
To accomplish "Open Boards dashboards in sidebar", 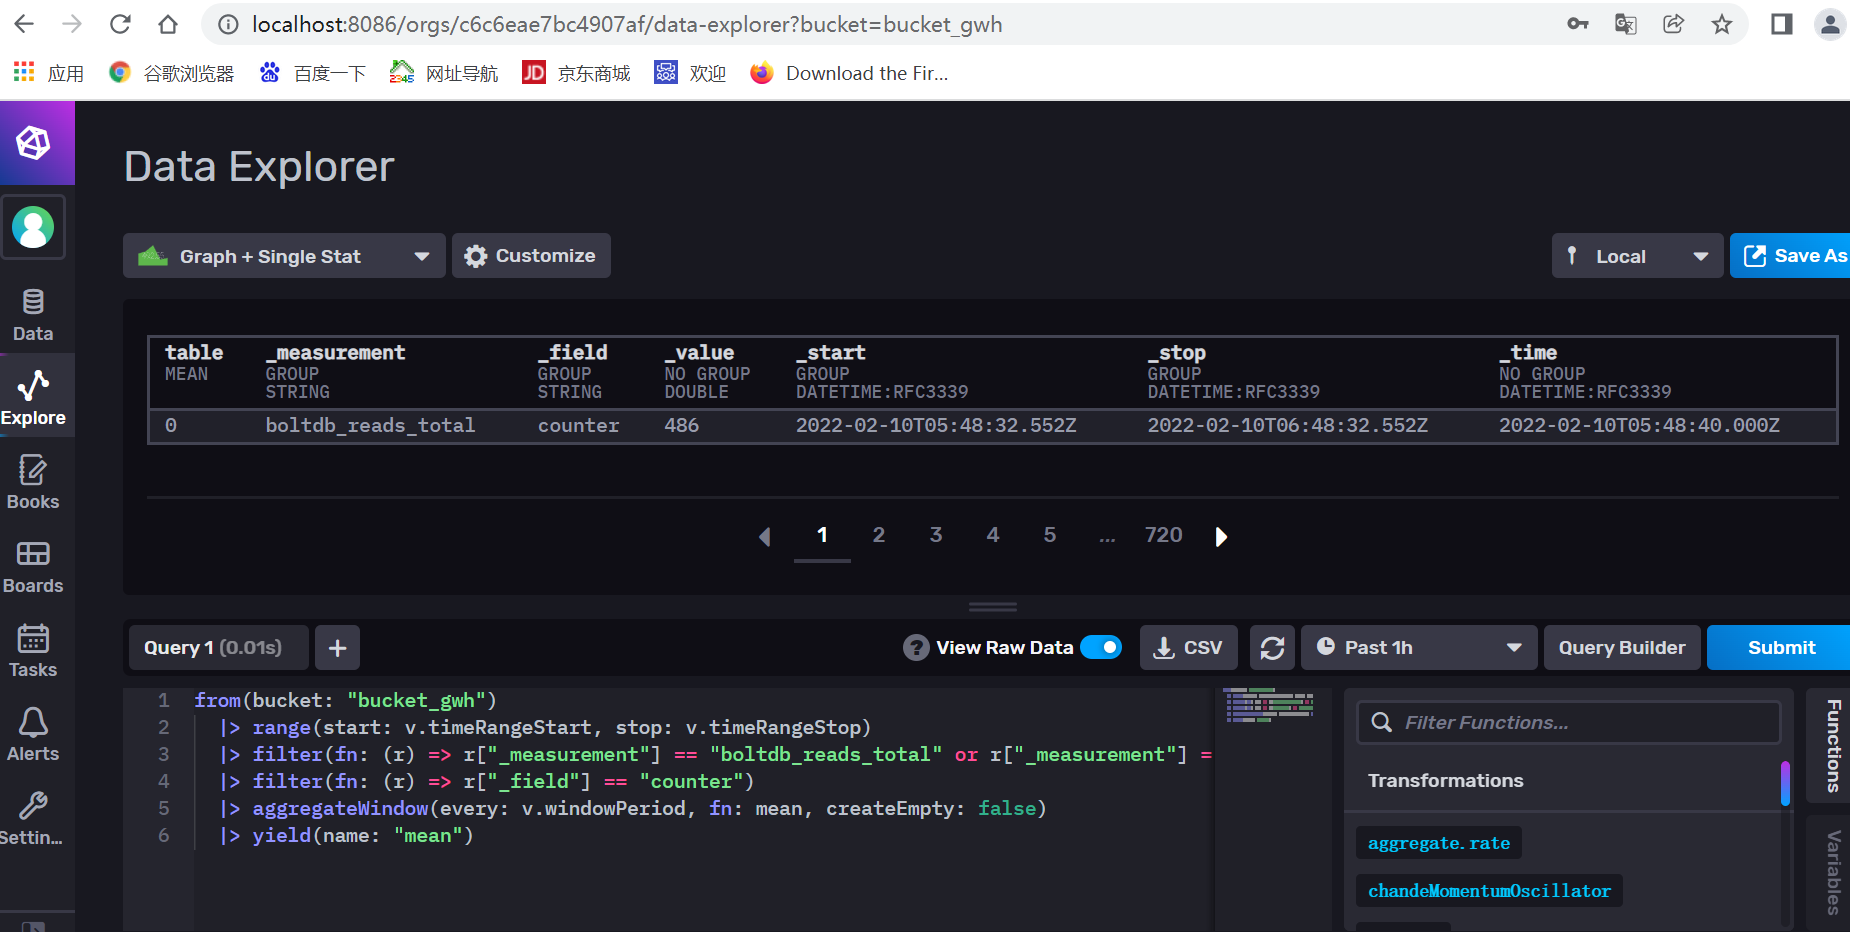I will 33,566.
